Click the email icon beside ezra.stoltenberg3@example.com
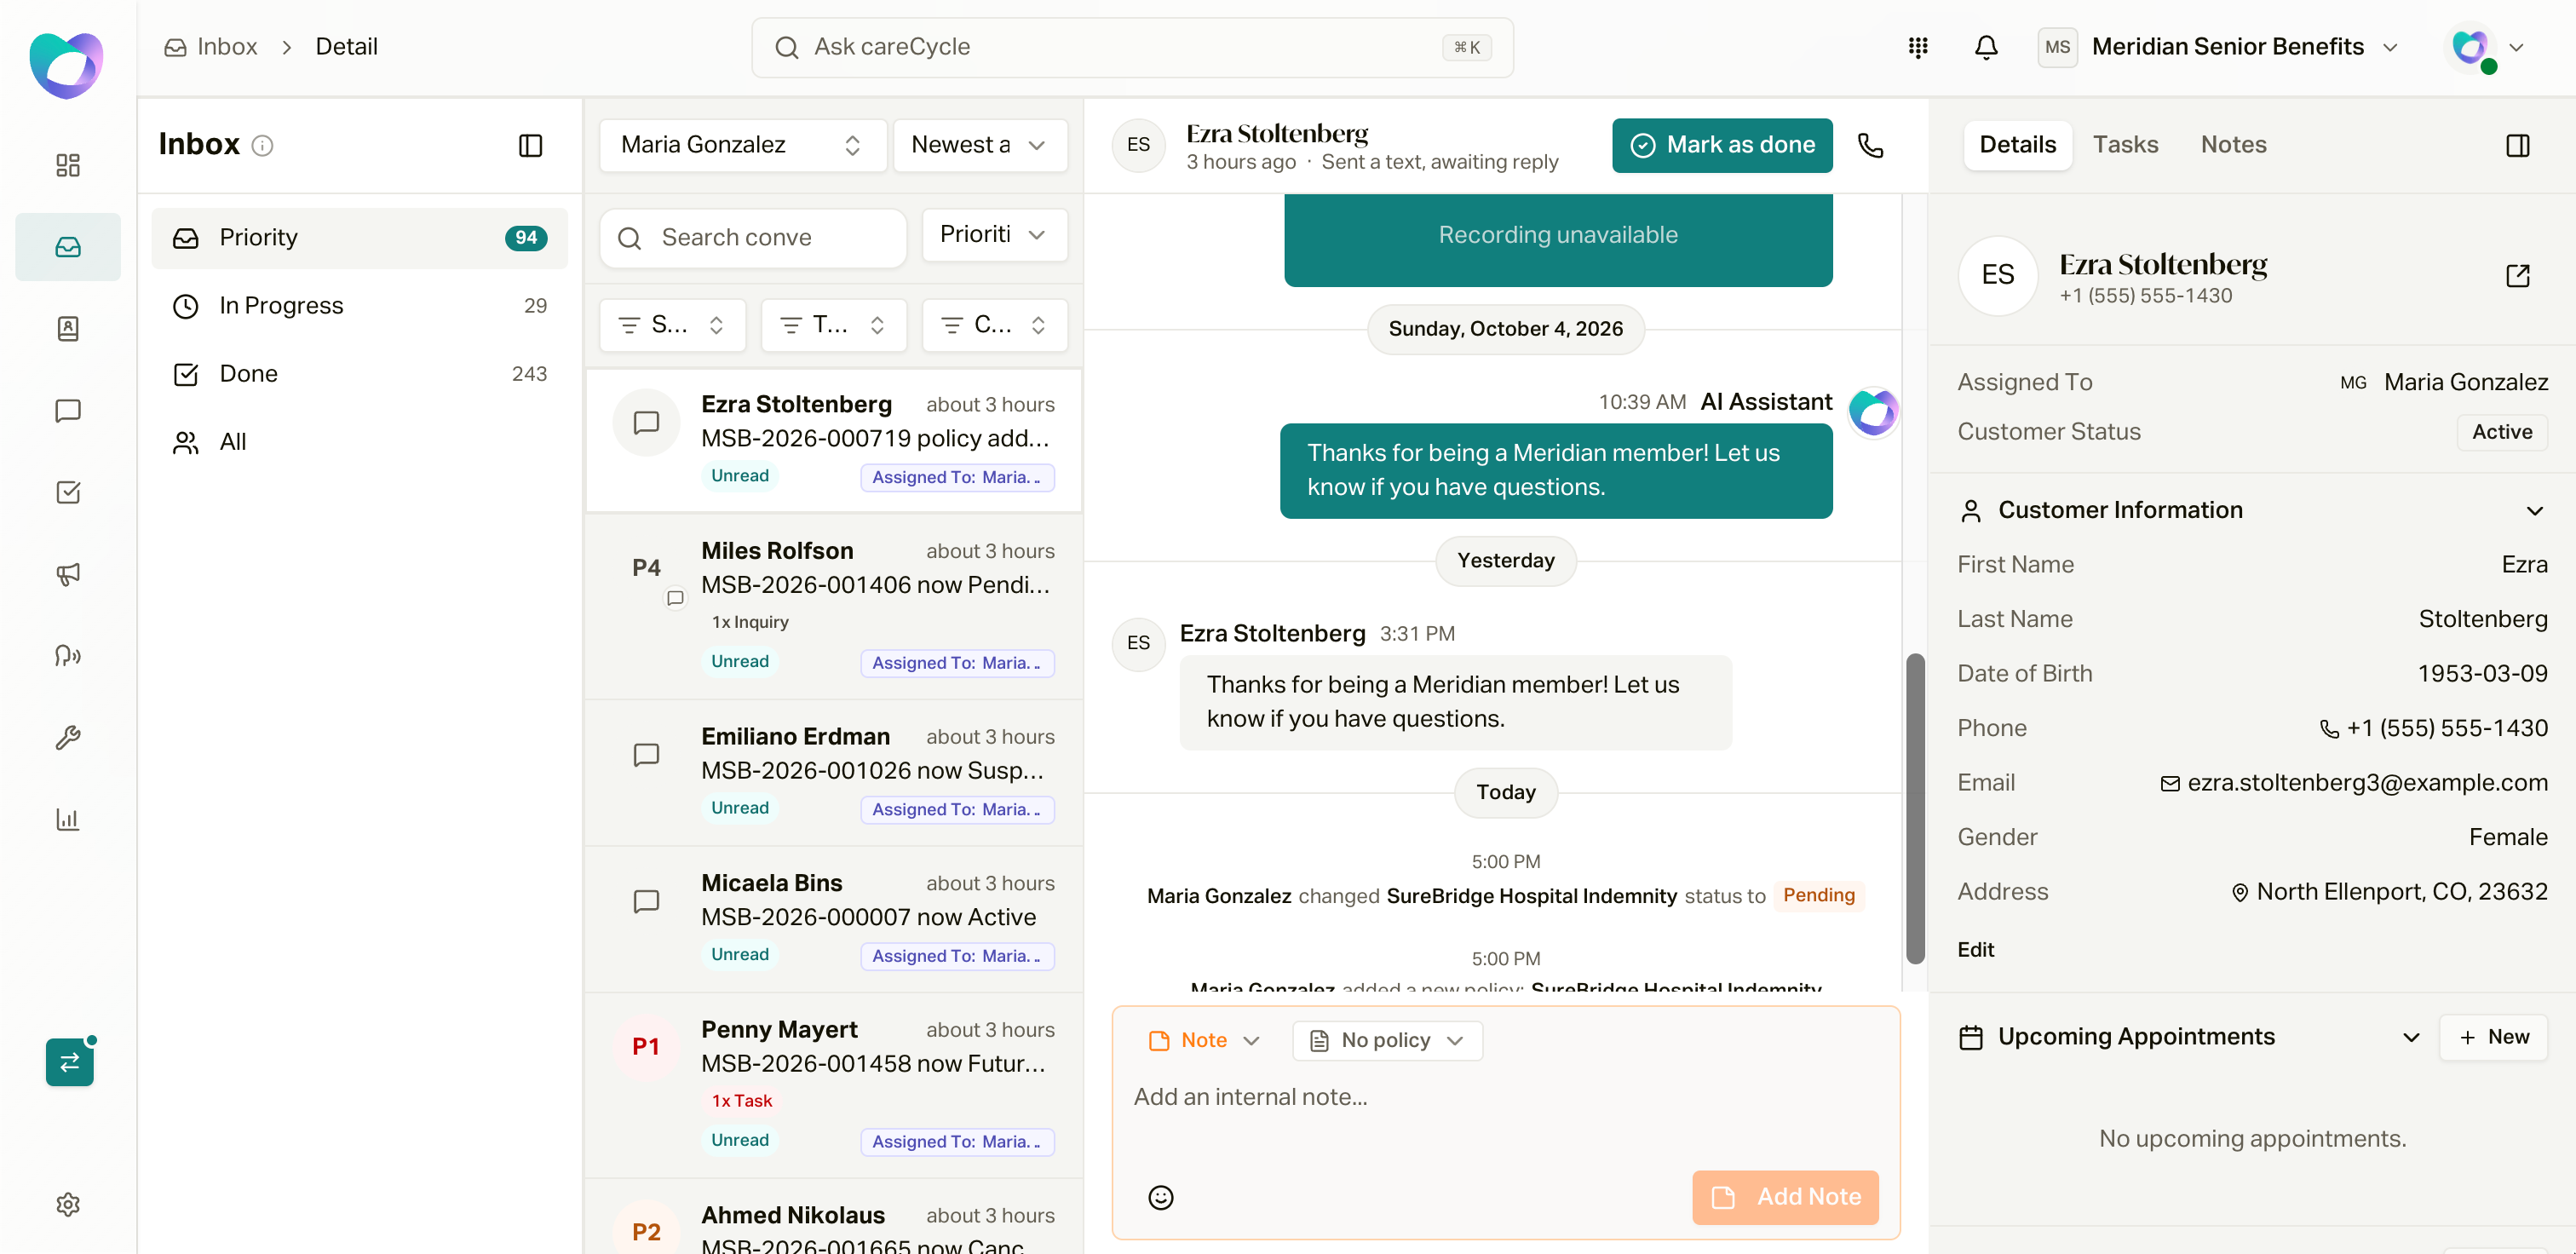 coord(2169,784)
